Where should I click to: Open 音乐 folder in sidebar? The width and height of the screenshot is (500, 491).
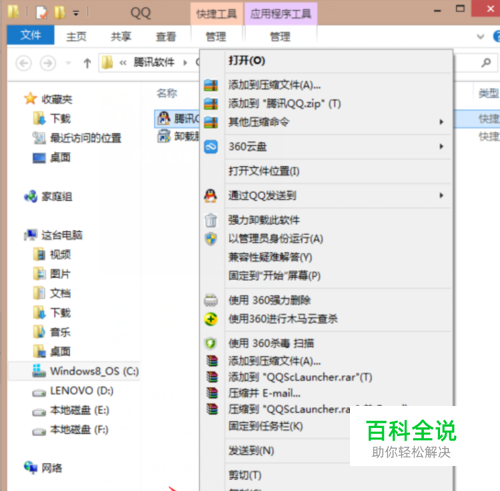pos(60,332)
